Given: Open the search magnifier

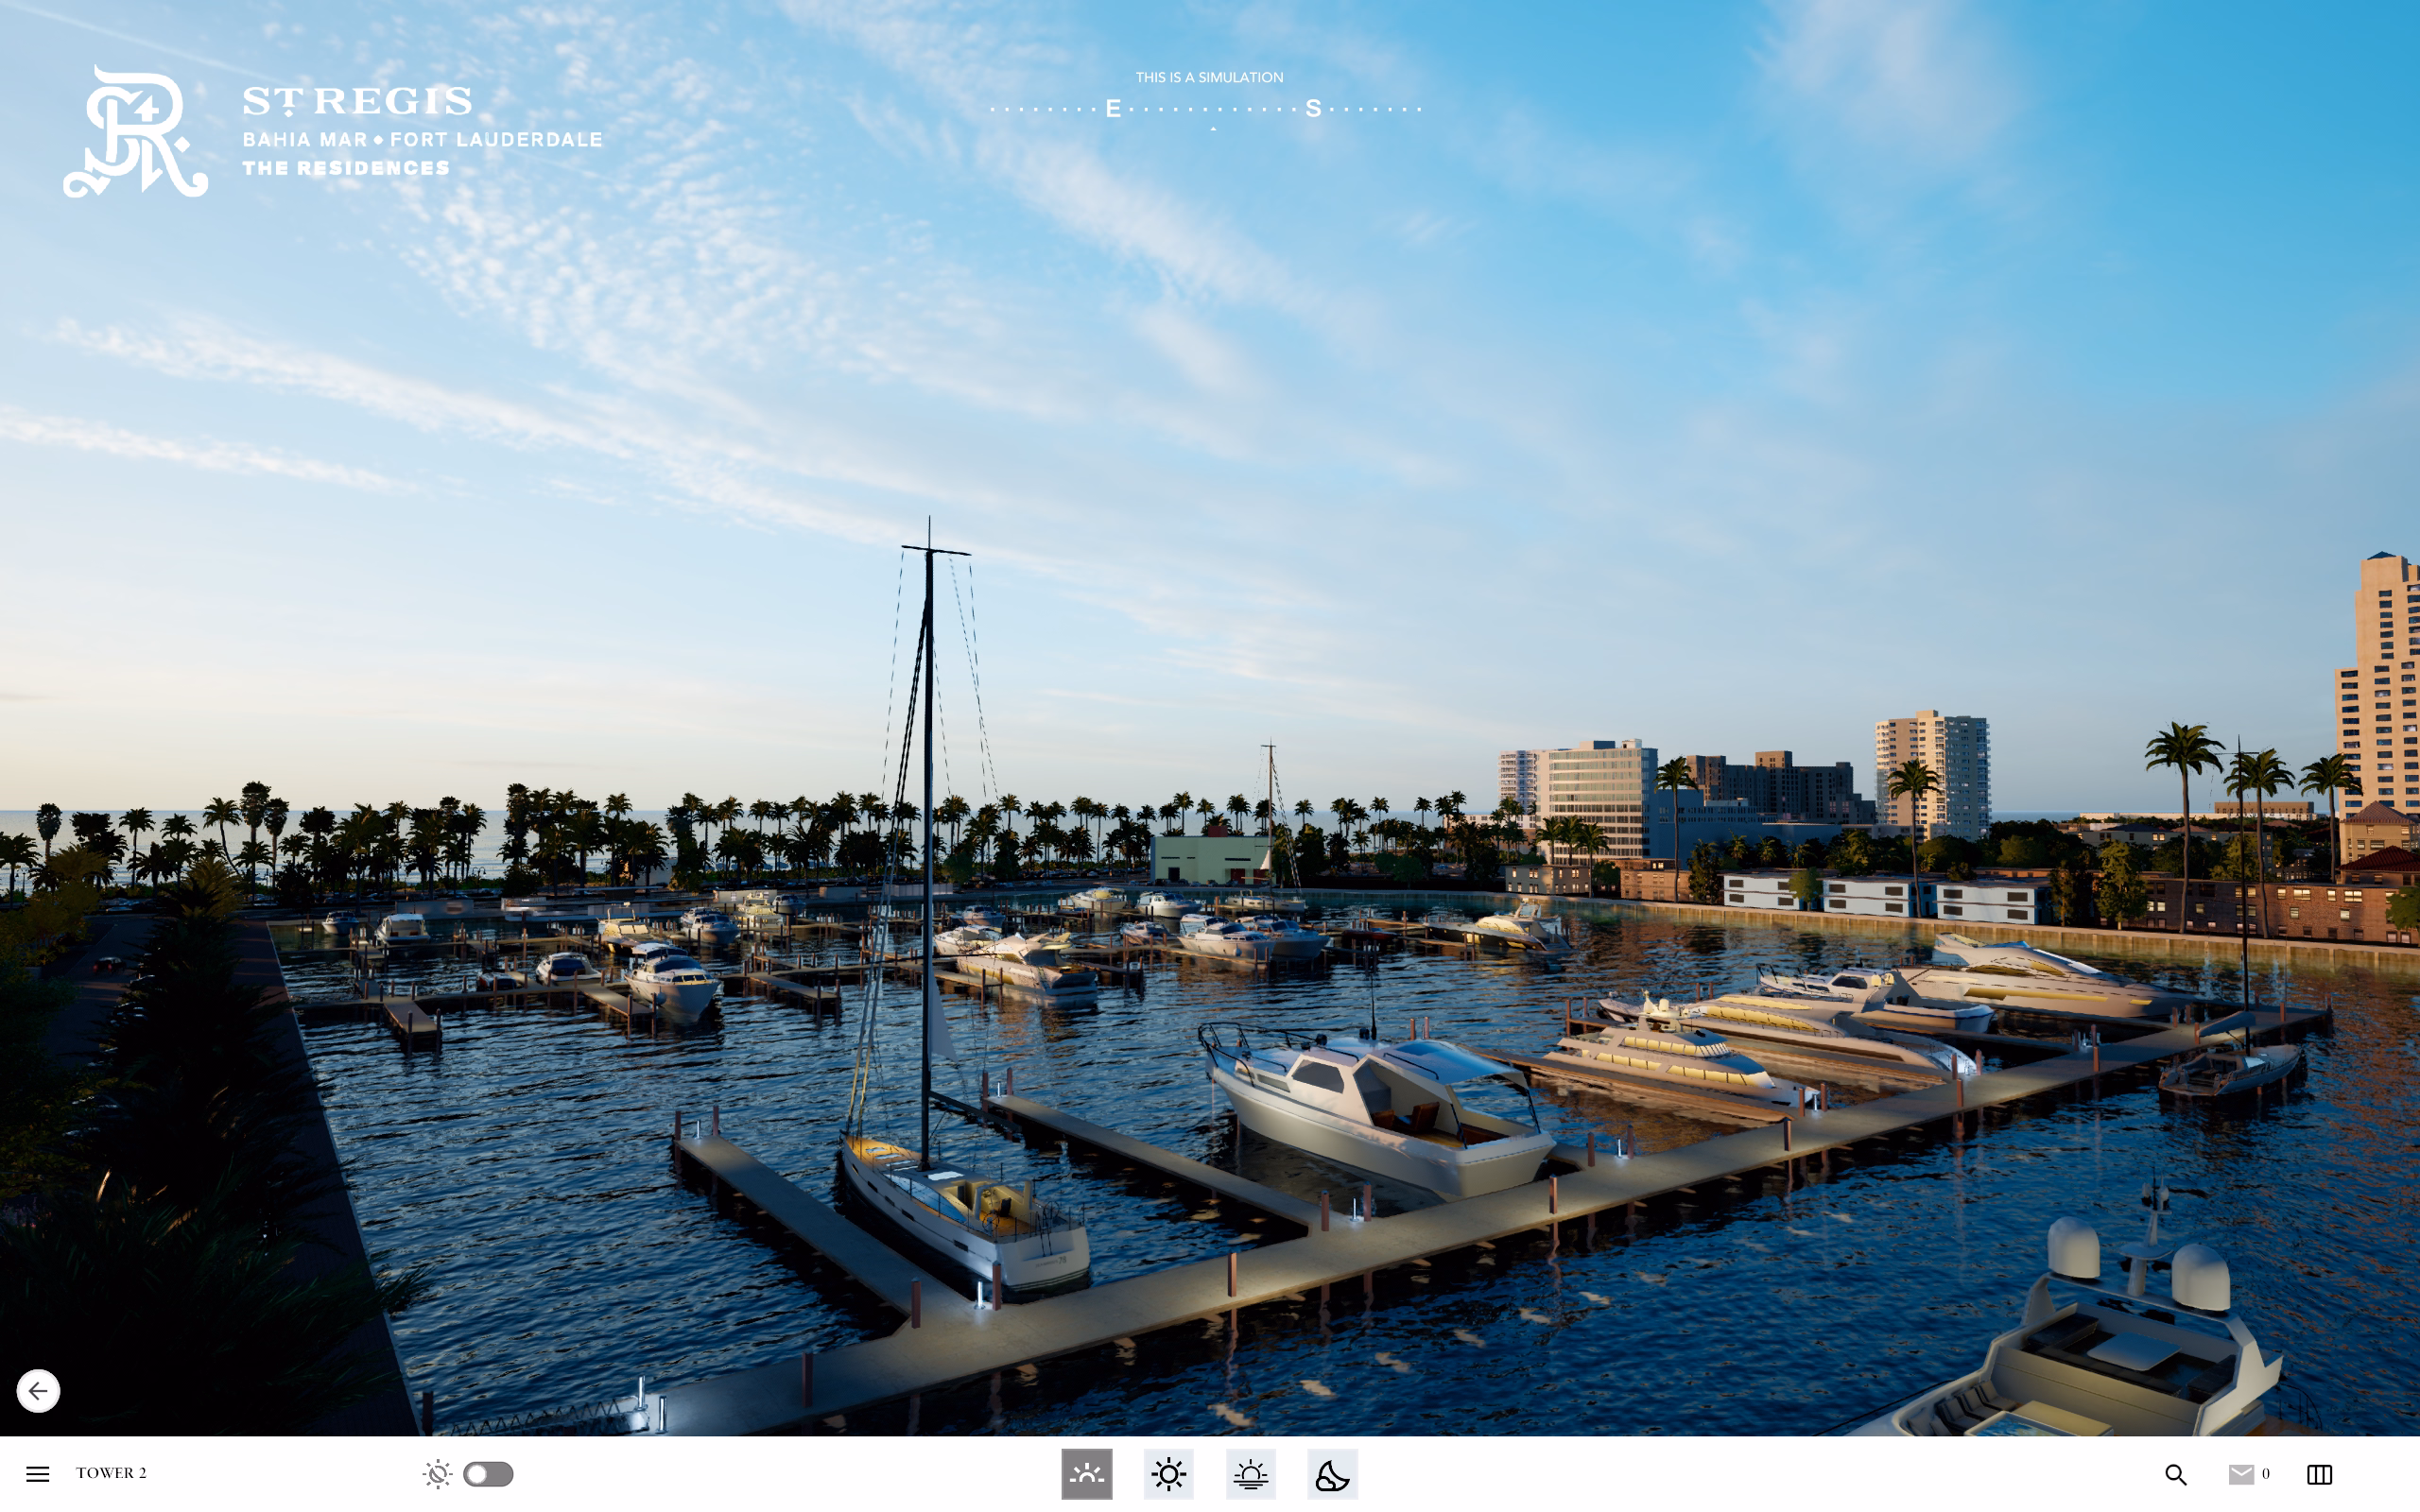Looking at the screenshot, I should point(2175,1473).
